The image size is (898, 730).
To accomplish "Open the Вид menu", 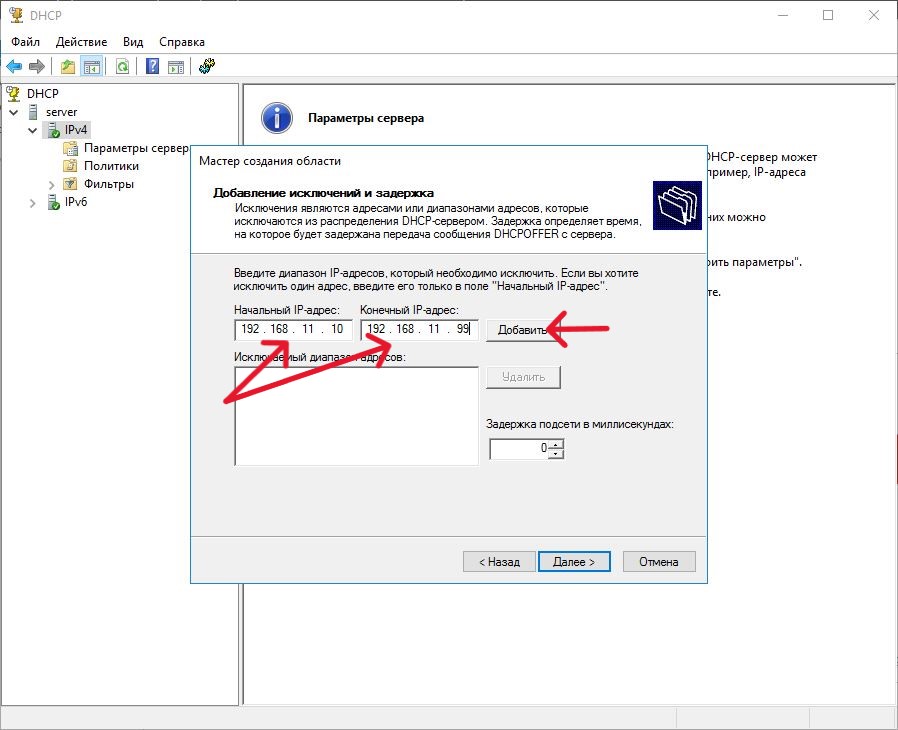I will click(x=133, y=42).
